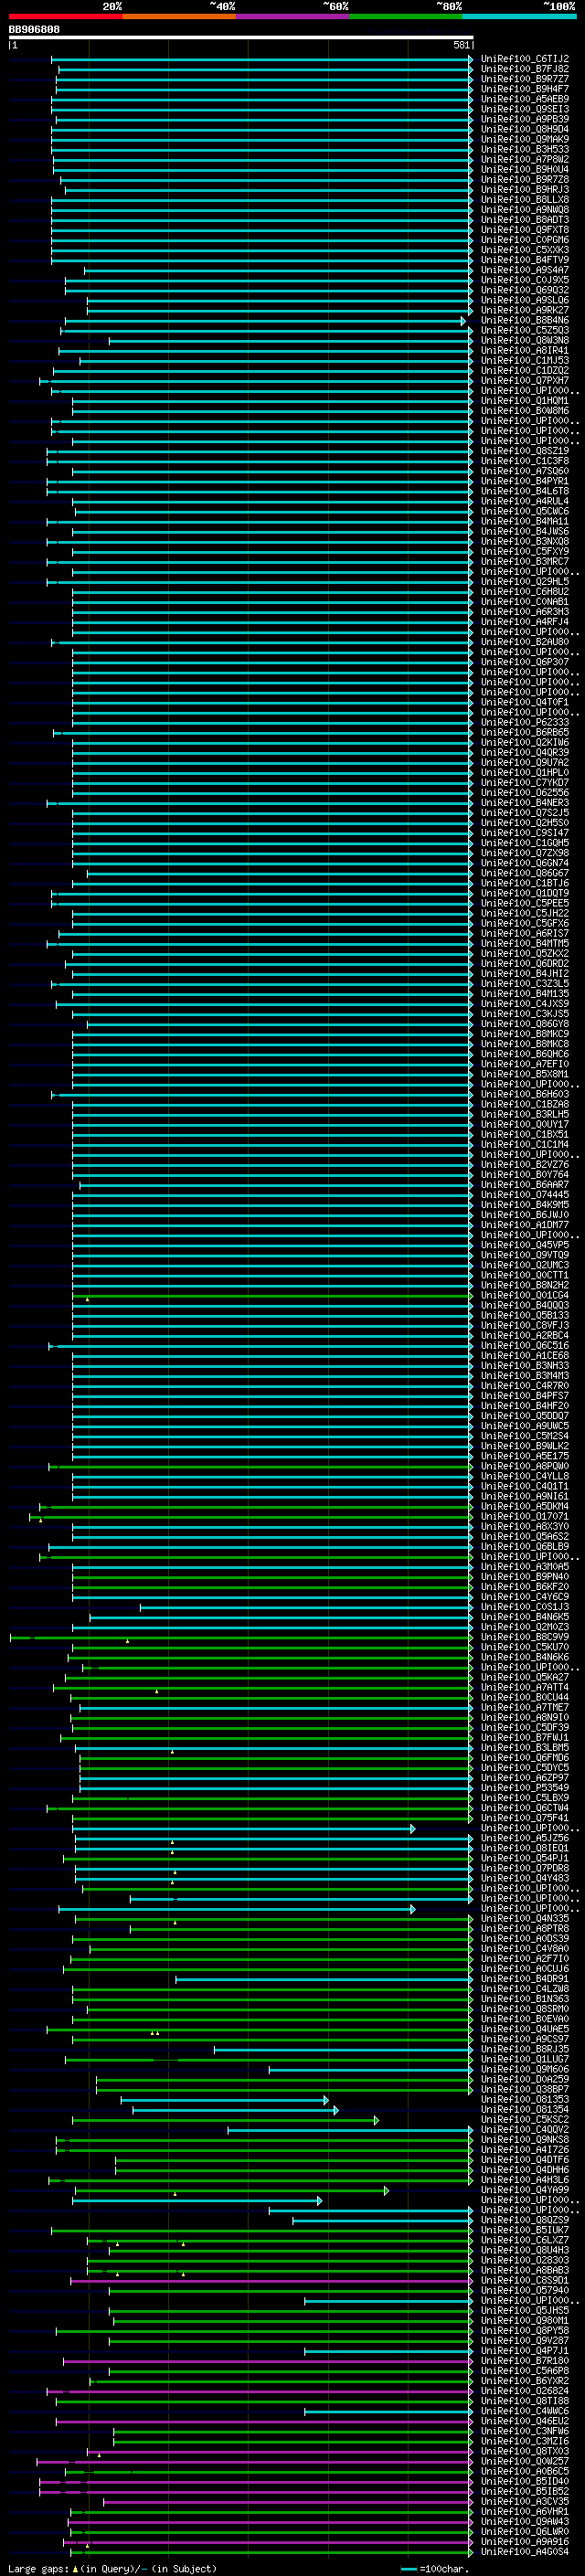Viewport: 585px width, 2576px height.
Task: Select hit label UniRef100_Q8H9D4
Action: [x=525, y=129]
